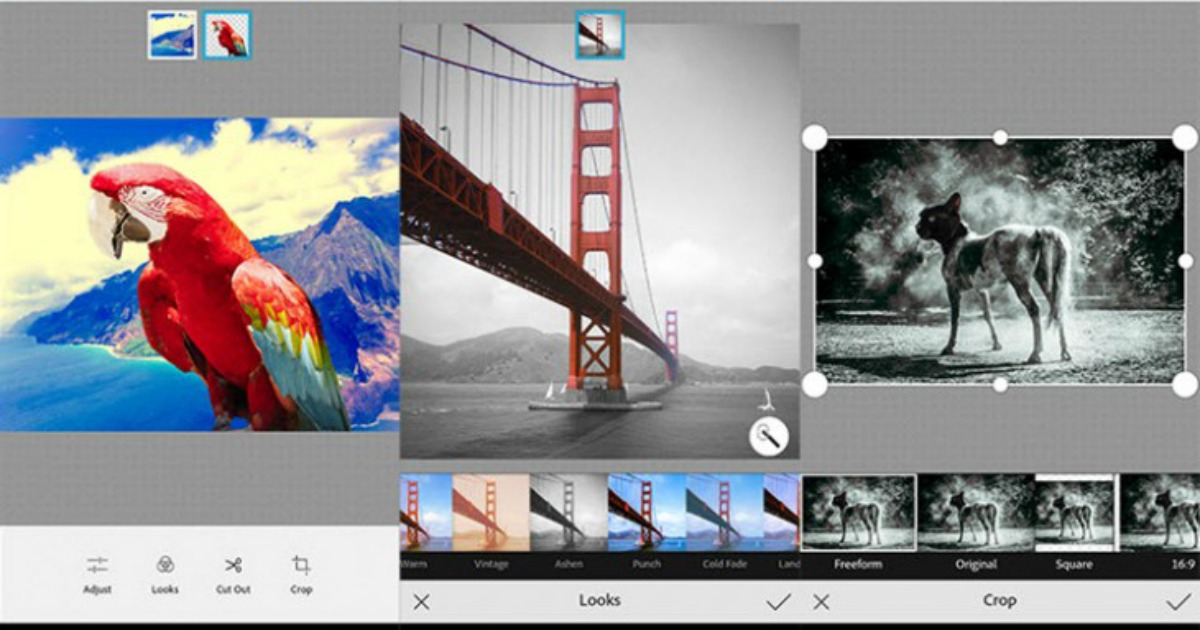Apply the Vintage look
The image size is (1200, 630).
490,512
